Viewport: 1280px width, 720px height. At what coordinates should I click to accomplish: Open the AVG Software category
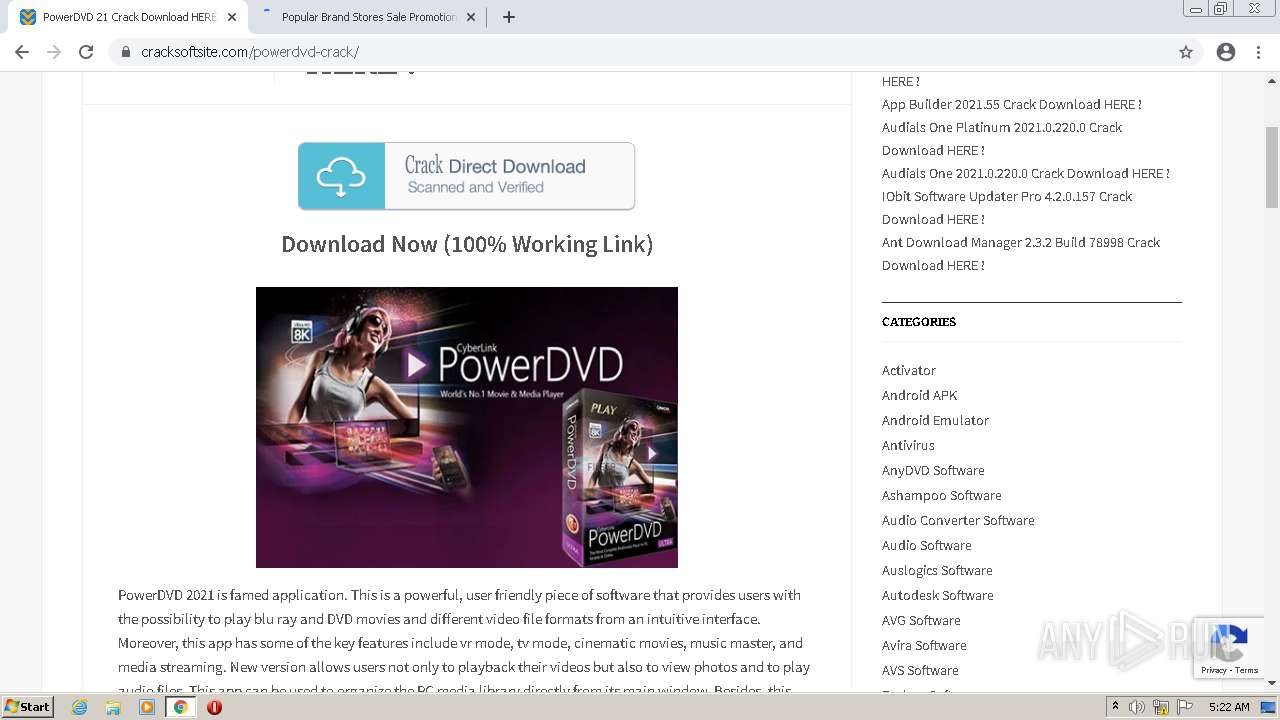(921, 620)
